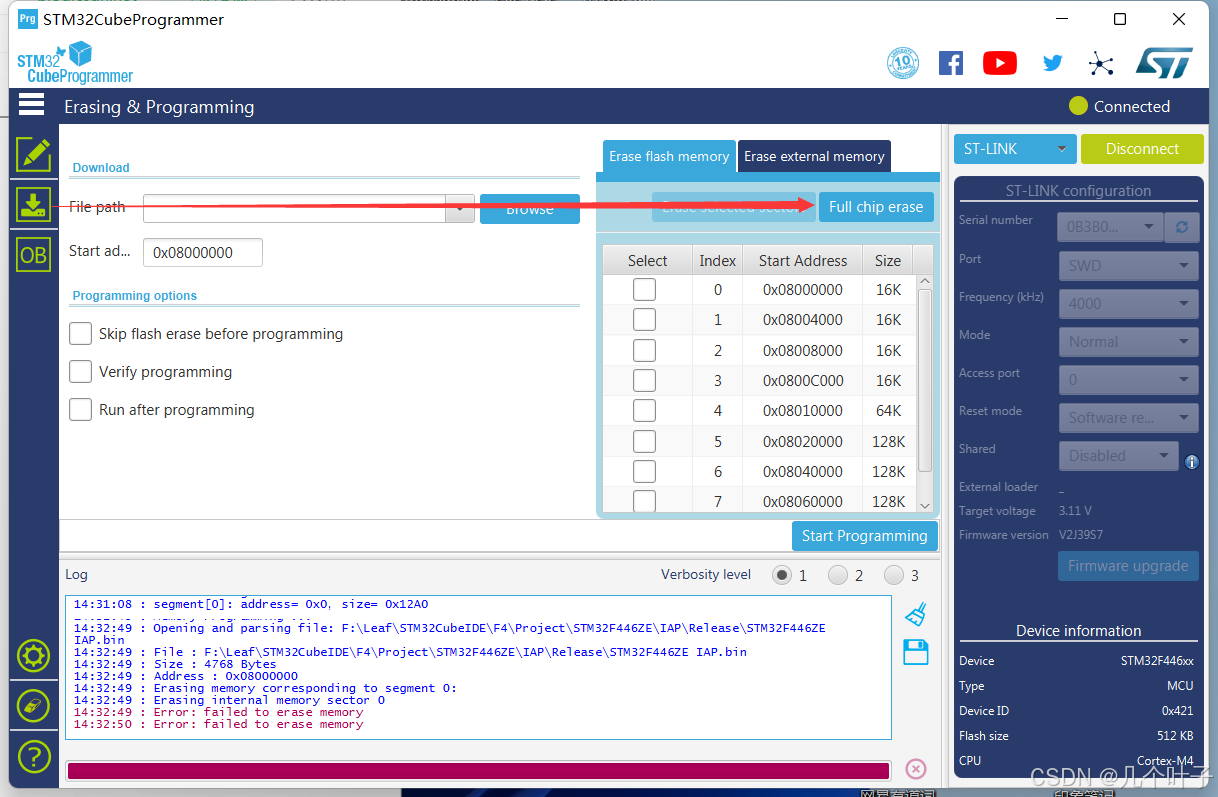Viewport: 1218px width, 797px height.
Task: Click Full chip erase button
Action: point(876,207)
